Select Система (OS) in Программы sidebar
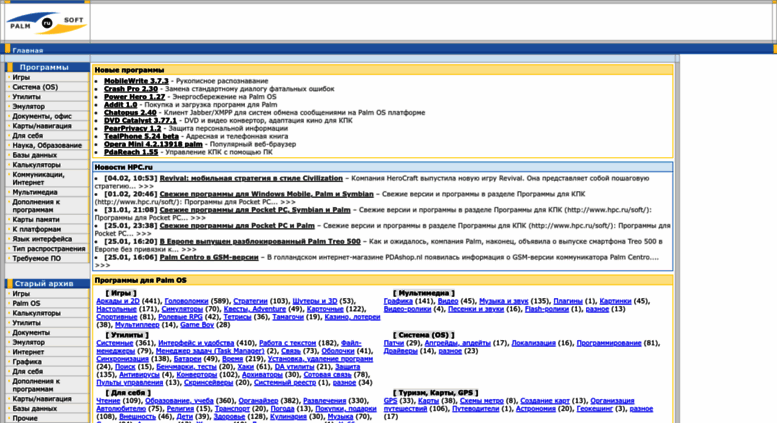Viewport: 777px width, 423px height. (x=35, y=87)
